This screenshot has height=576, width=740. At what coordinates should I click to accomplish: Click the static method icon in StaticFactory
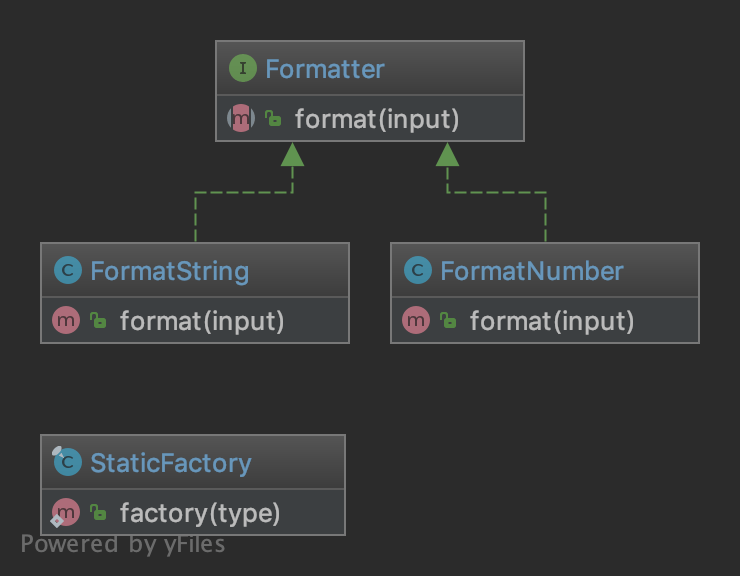67,513
